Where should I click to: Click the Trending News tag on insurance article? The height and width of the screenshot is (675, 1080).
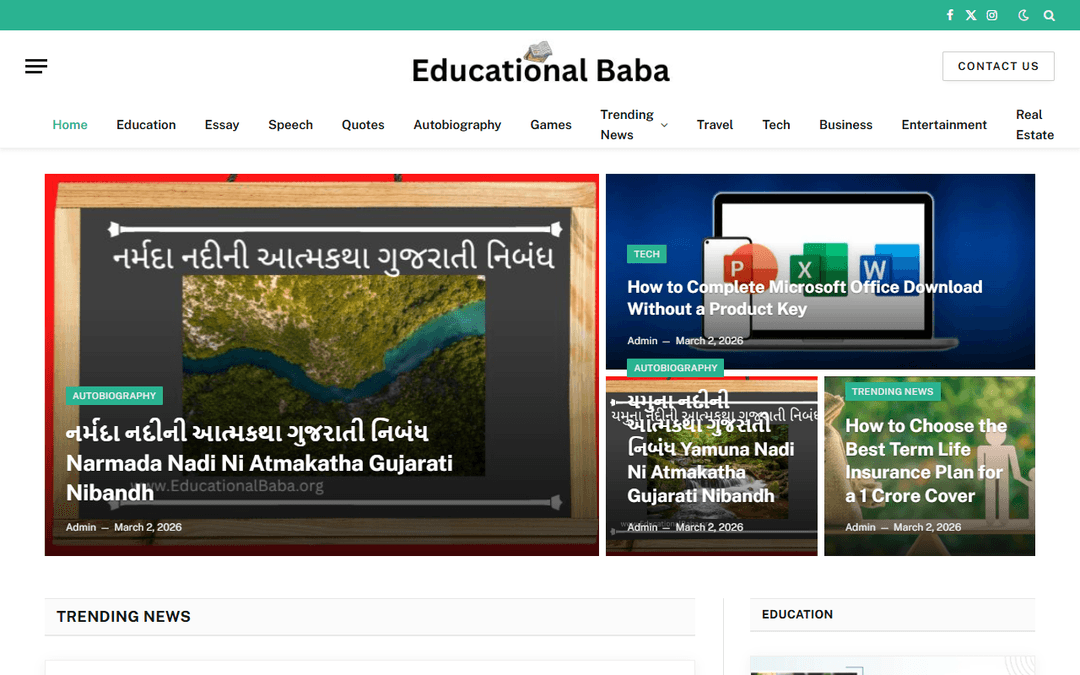(892, 391)
